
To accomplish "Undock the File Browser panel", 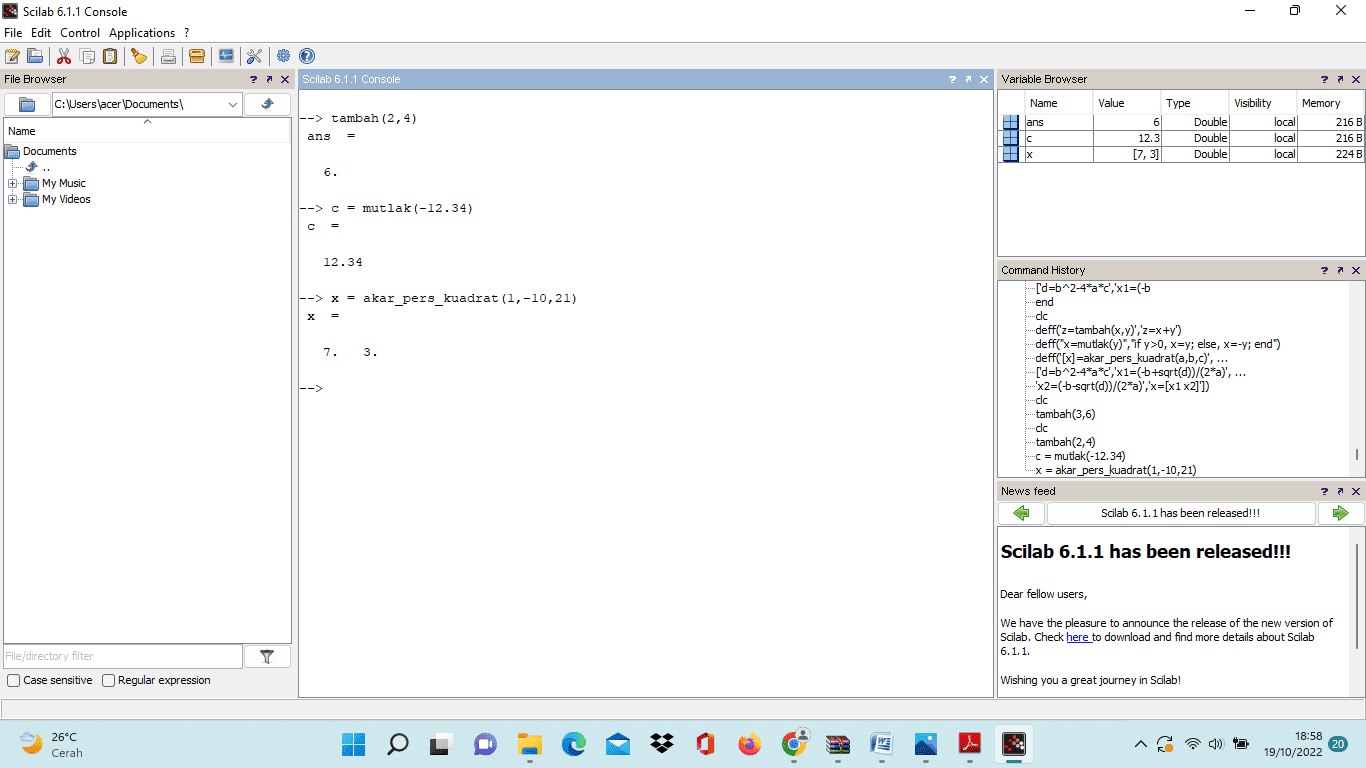I will click(269, 79).
